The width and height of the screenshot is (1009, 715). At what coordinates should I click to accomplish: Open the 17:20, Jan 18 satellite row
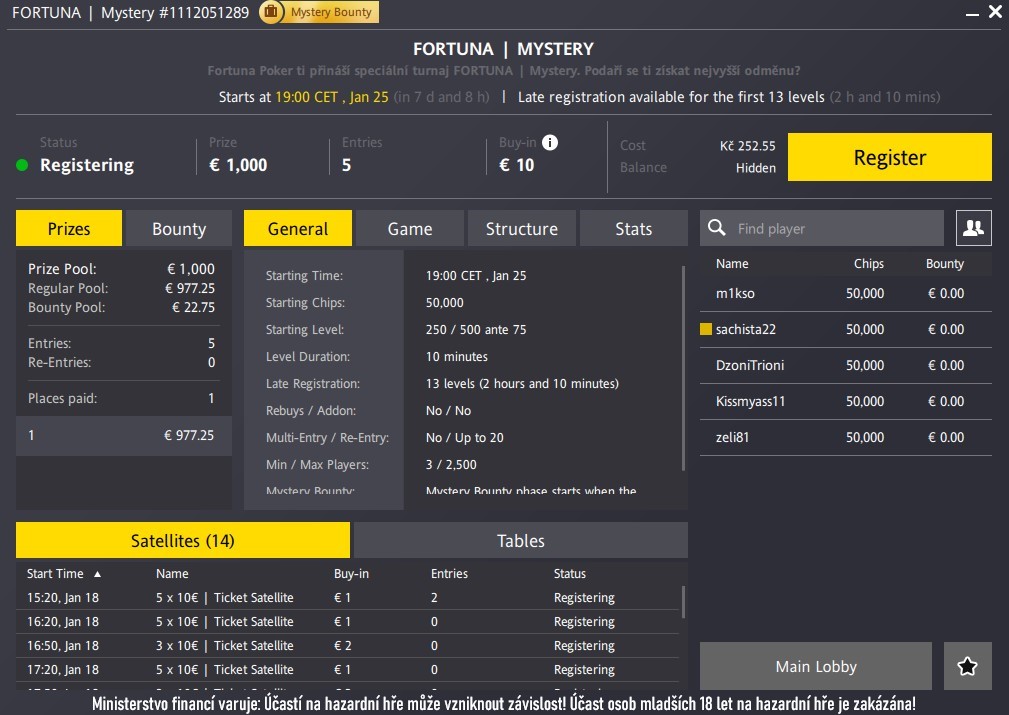(347, 669)
